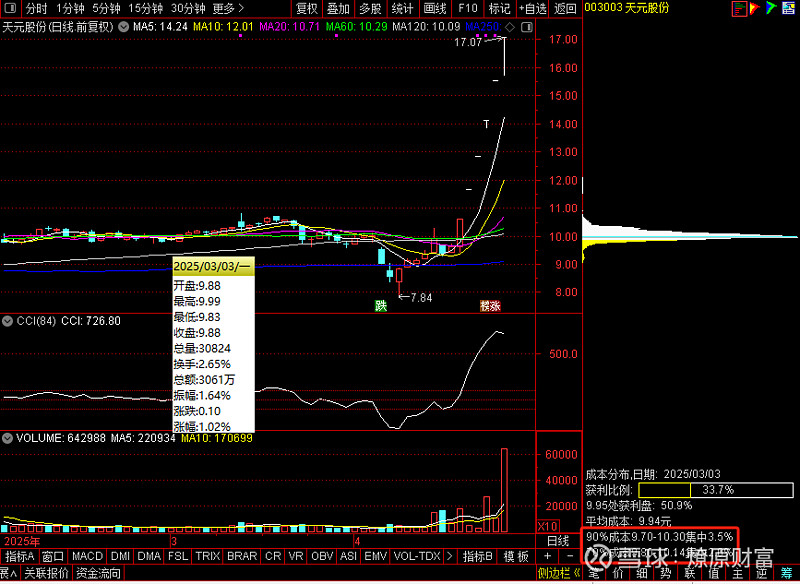Select the 细 sidebar tab
This screenshot has height=584, width=800.
(x=642, y=573)
